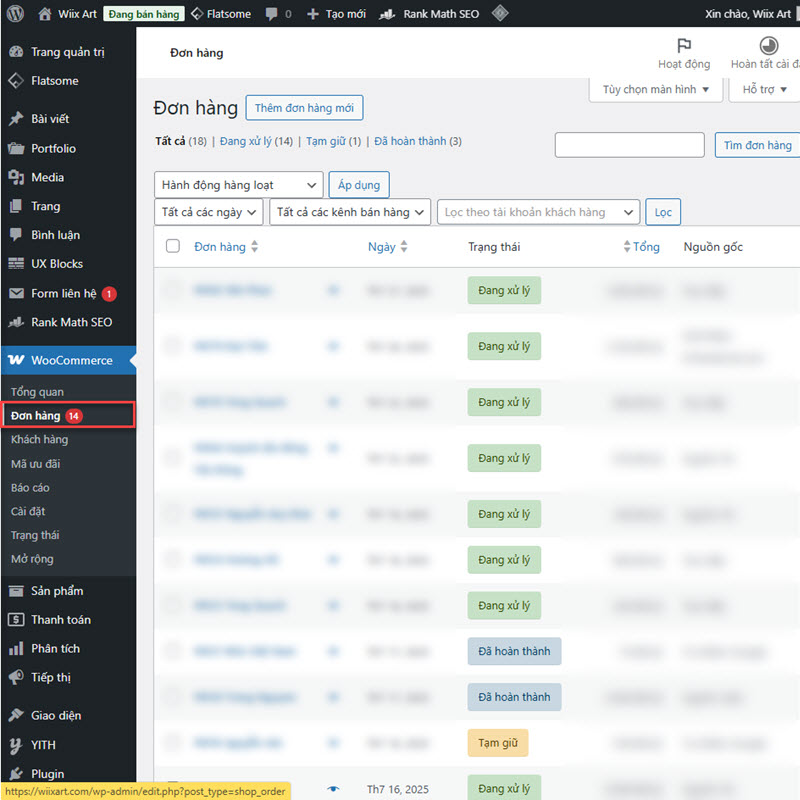Open Flatsome in the sidebar
This screenshot has width=800, height=800.
(x=68, y=81)
